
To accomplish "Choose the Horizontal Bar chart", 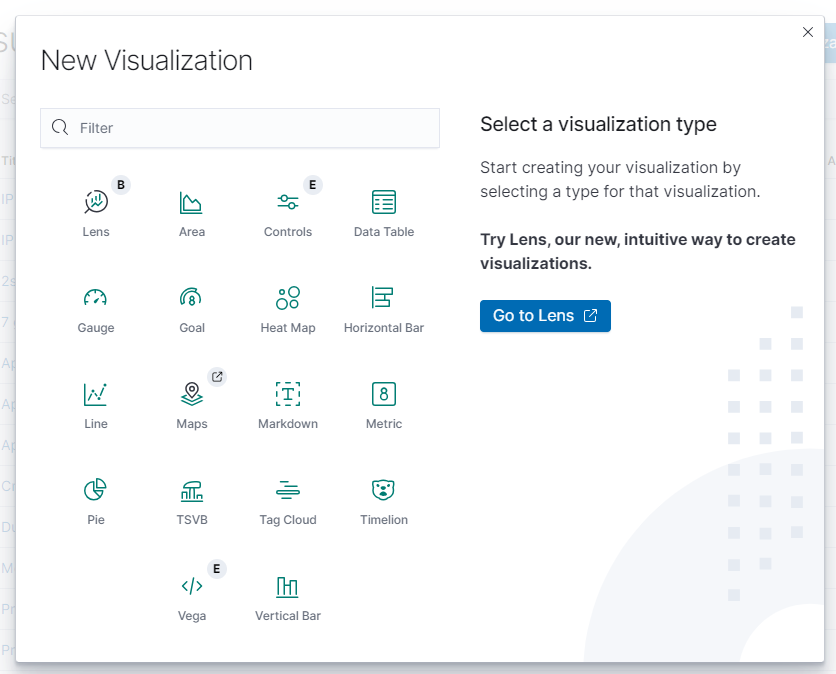I will pyautogui.click(x=384, y=299).
